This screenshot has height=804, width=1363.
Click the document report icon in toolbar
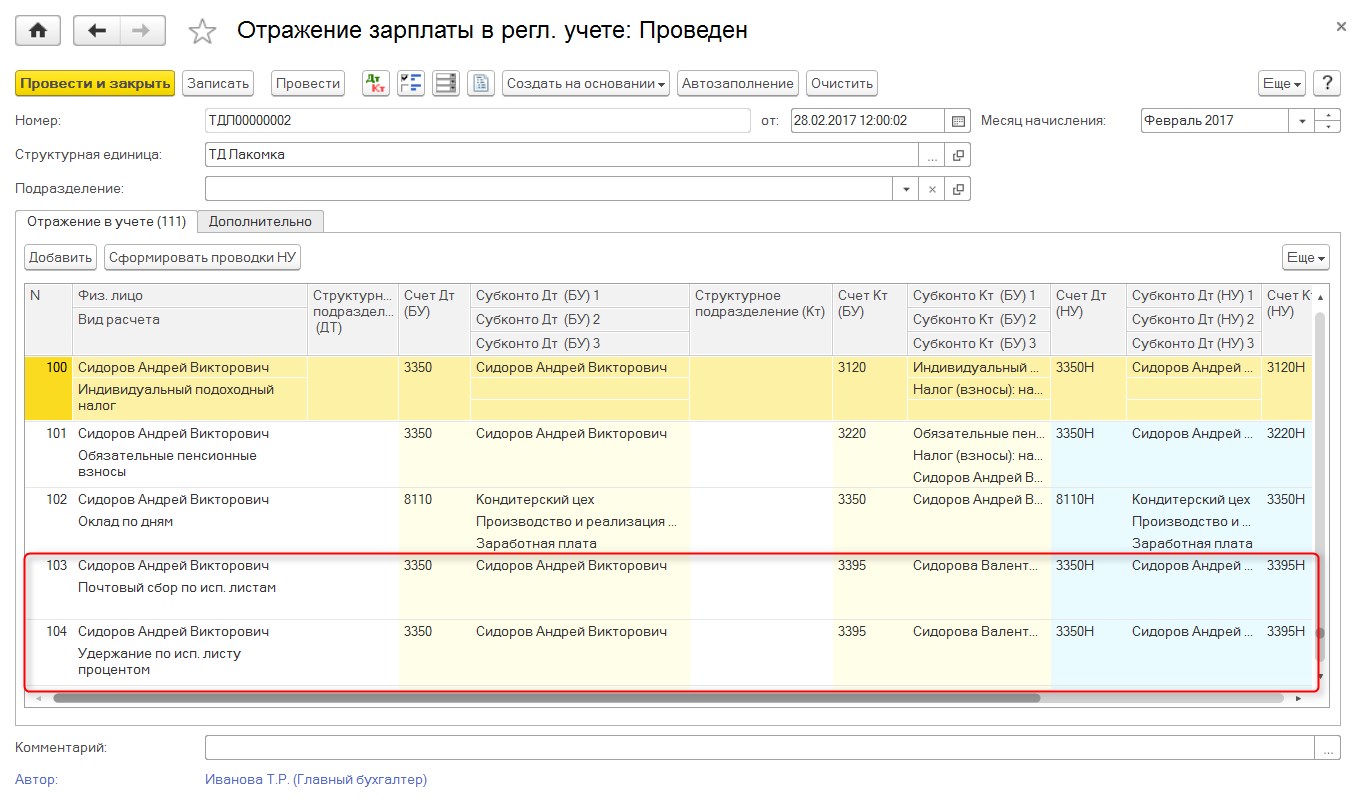482,83
